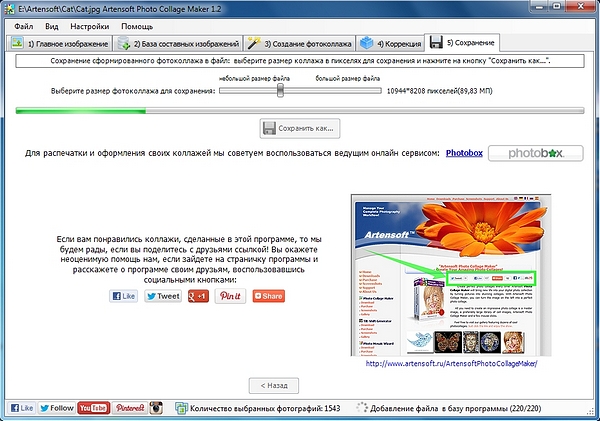
Task: Click the небольшой размер файла label
Action: pos(254,78)
